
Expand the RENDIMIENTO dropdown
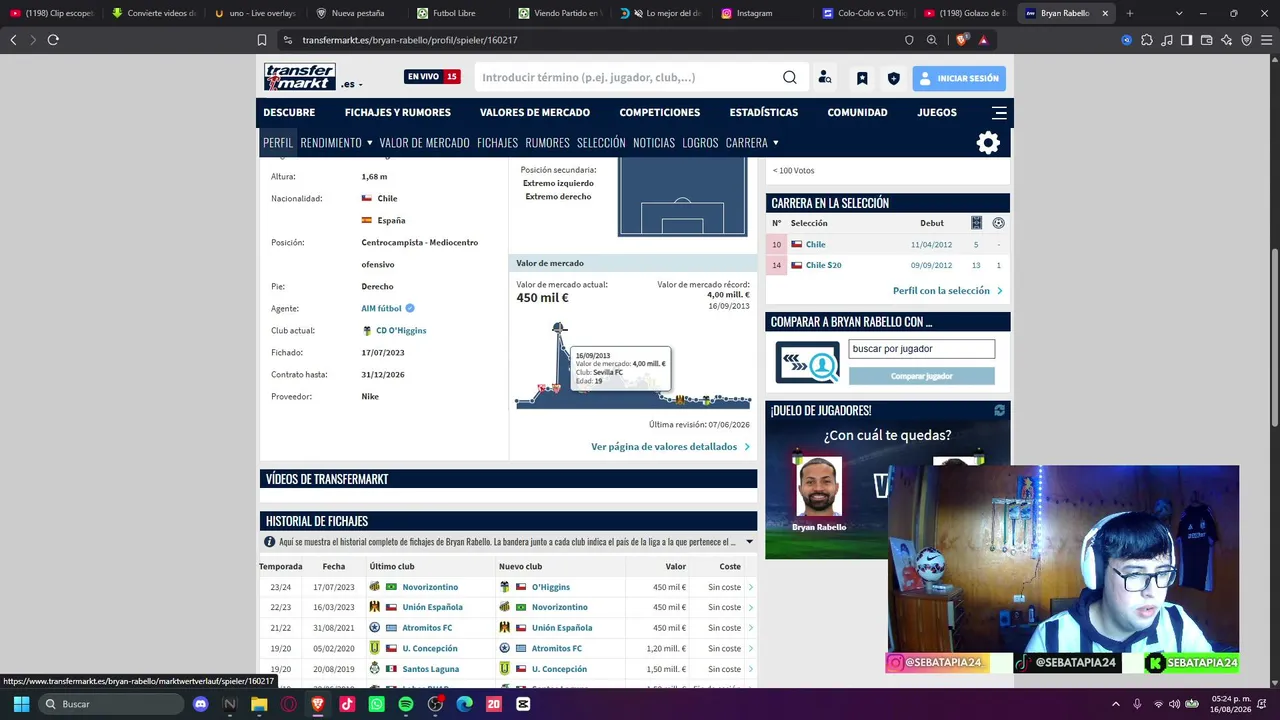coord(337,143)
